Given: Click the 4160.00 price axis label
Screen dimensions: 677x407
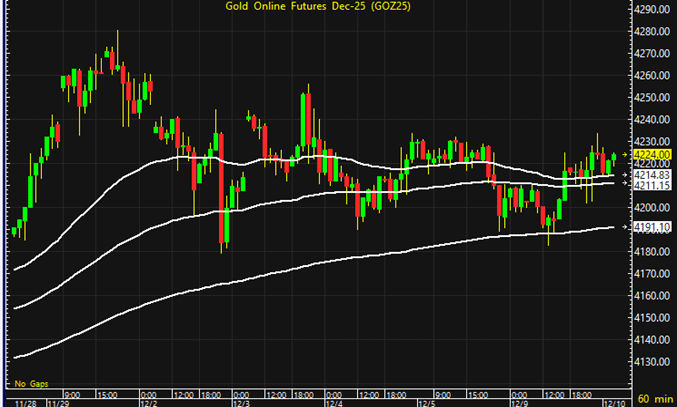Looking at the screenshot, I should point(651,295).
